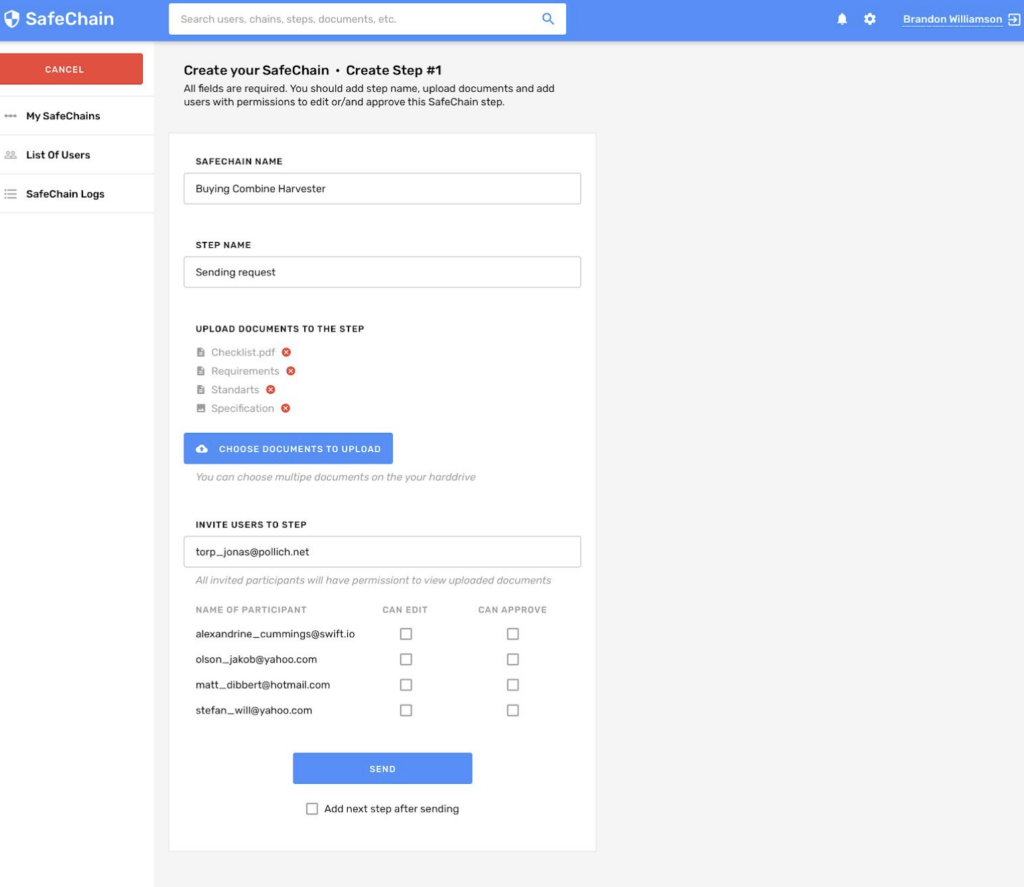Enable Can Edit for stefan_will@yahoo.com
This screenshot has width=1024, height=887.
(406, 710)
